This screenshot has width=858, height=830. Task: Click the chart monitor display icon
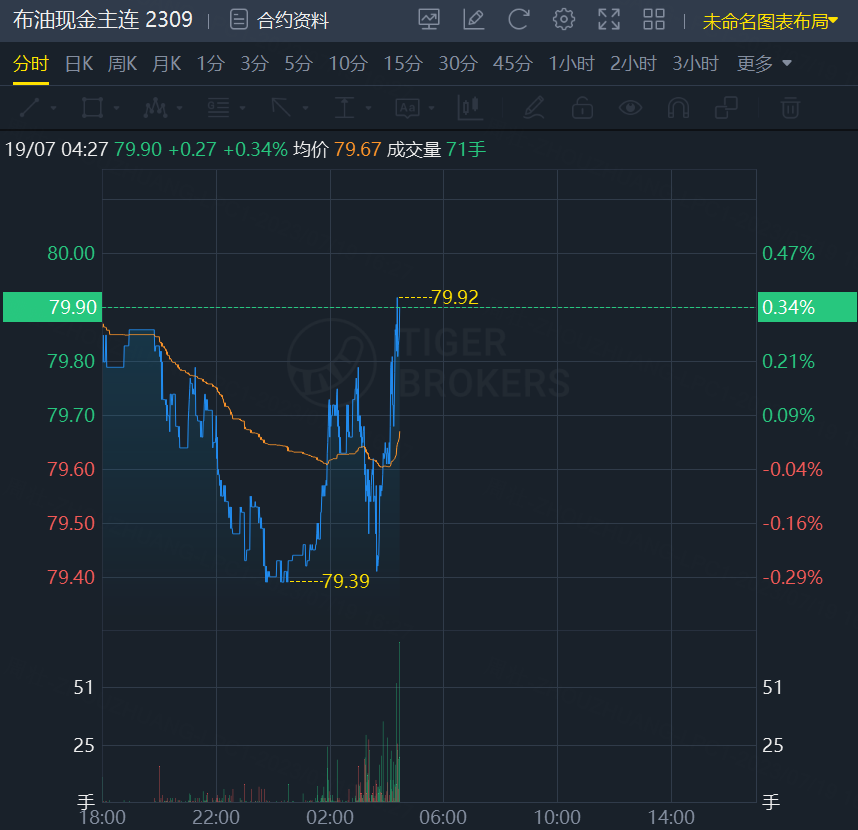[429, 20]
